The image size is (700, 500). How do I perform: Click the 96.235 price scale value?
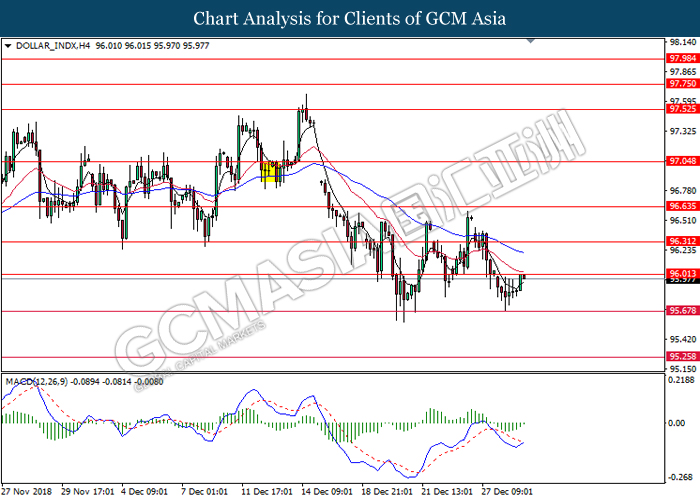tap(683, 250)
